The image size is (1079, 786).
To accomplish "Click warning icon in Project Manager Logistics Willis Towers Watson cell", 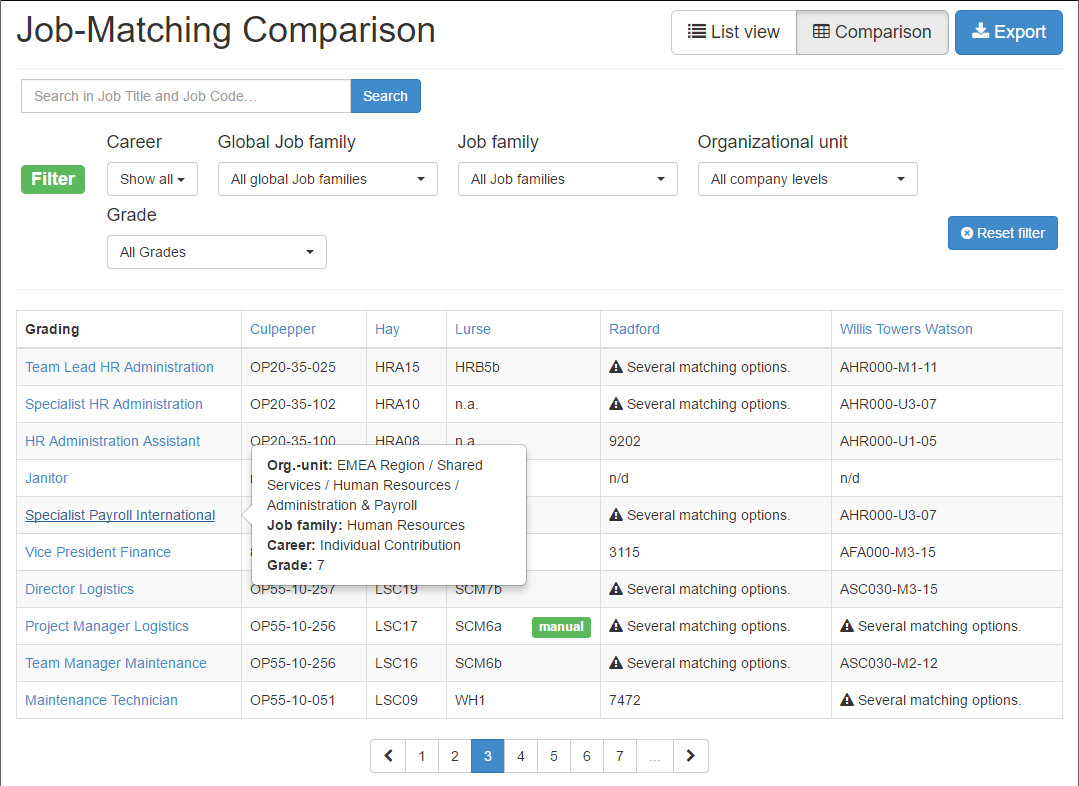I will 847,626.
